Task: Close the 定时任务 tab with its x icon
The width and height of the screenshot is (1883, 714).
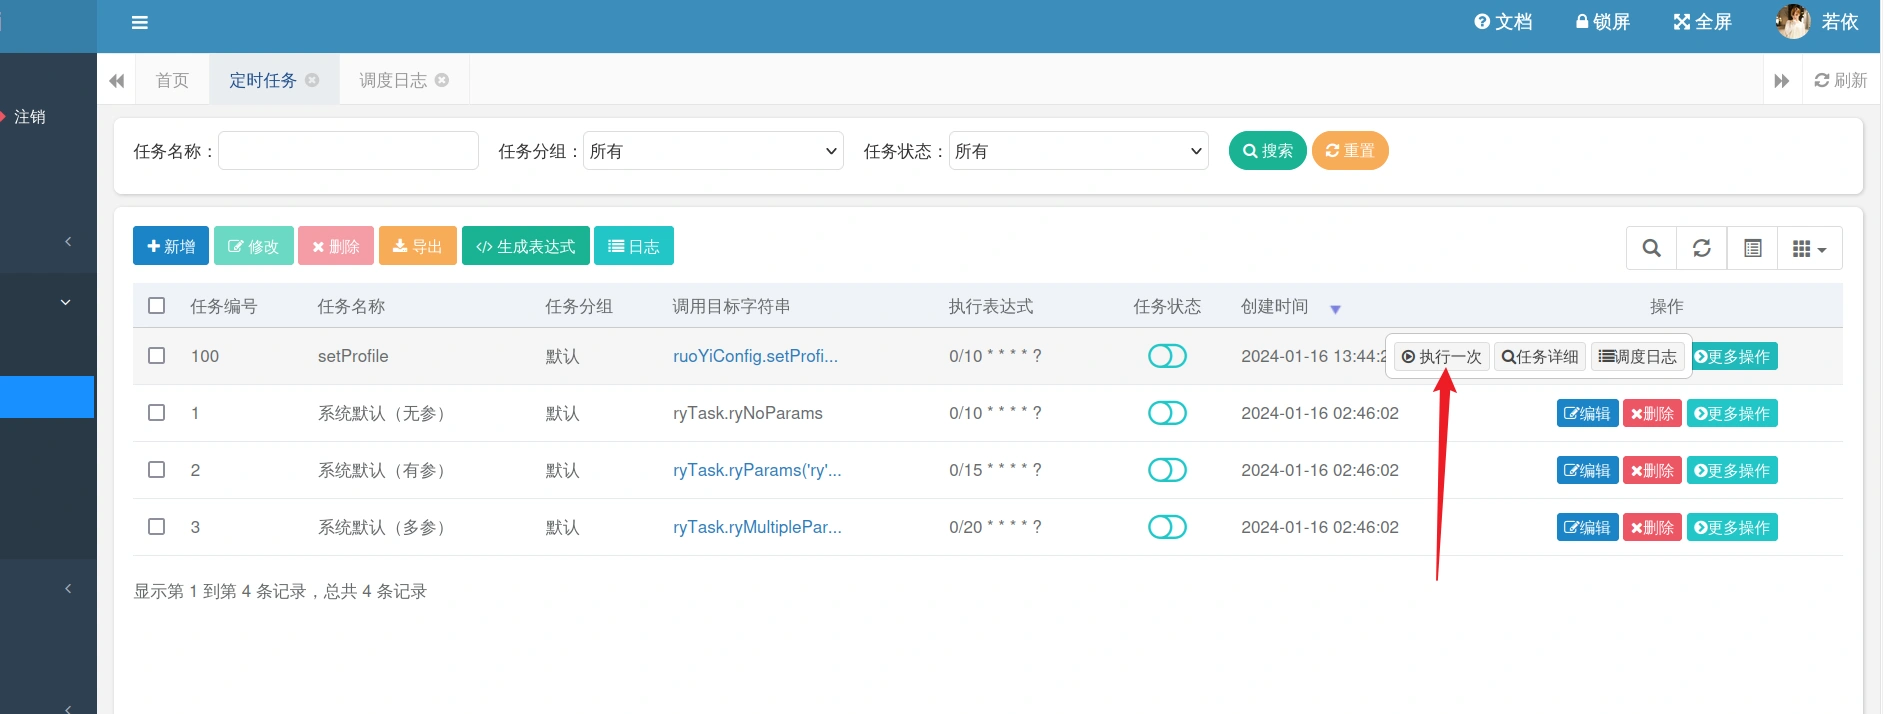Action: point(312,80)
